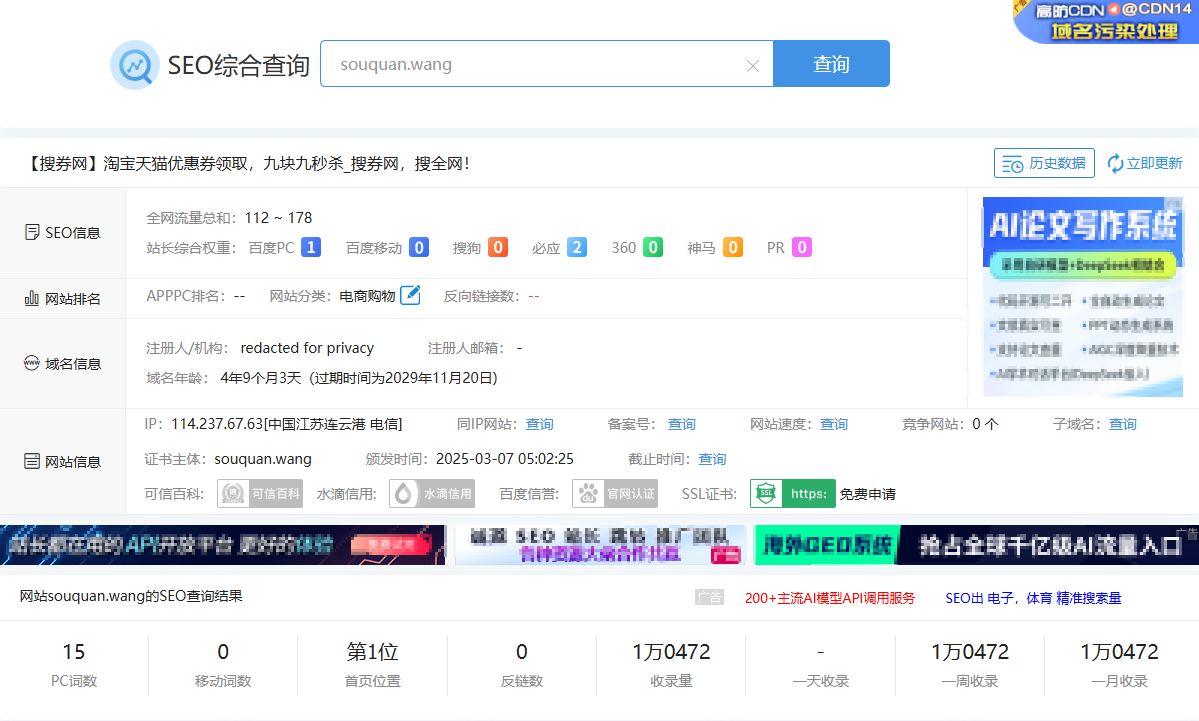This screenshot has width=1199, height=721.
Task: Open the AI论文写作系统 ad thumbnail
Action: (1083, 297)
